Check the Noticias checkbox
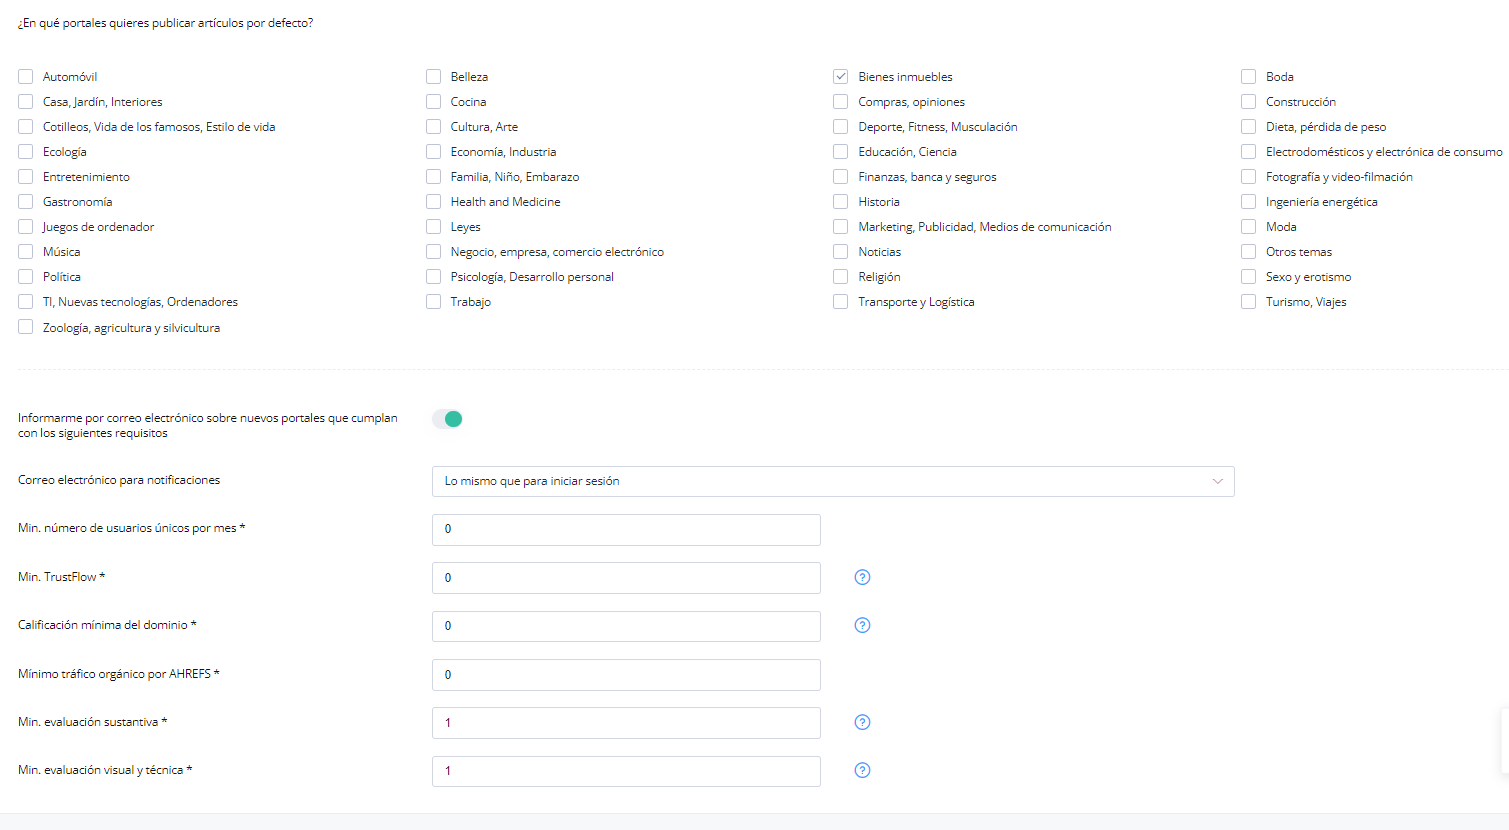Image resolution: width=1509 pixels, height=830 pixels. (x=841, y=251)
